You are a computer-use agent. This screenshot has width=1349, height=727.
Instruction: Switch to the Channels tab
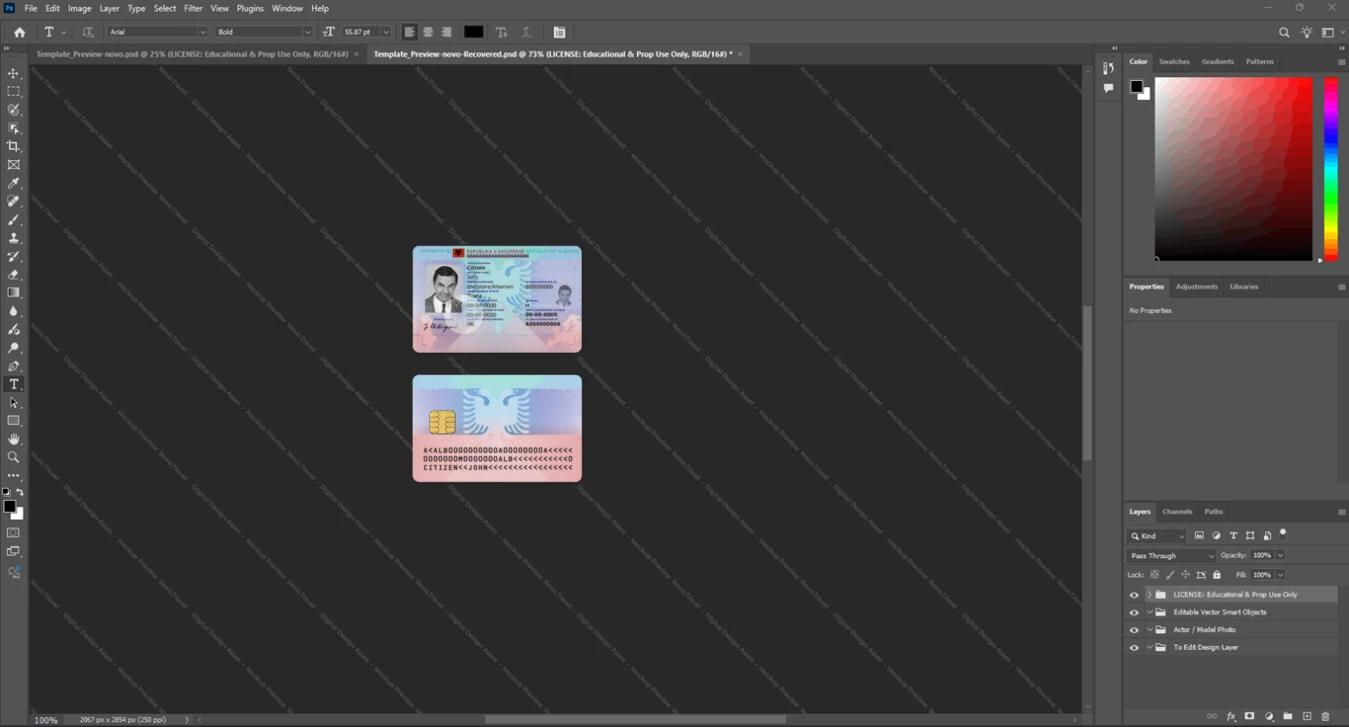tap(1177, 511)
